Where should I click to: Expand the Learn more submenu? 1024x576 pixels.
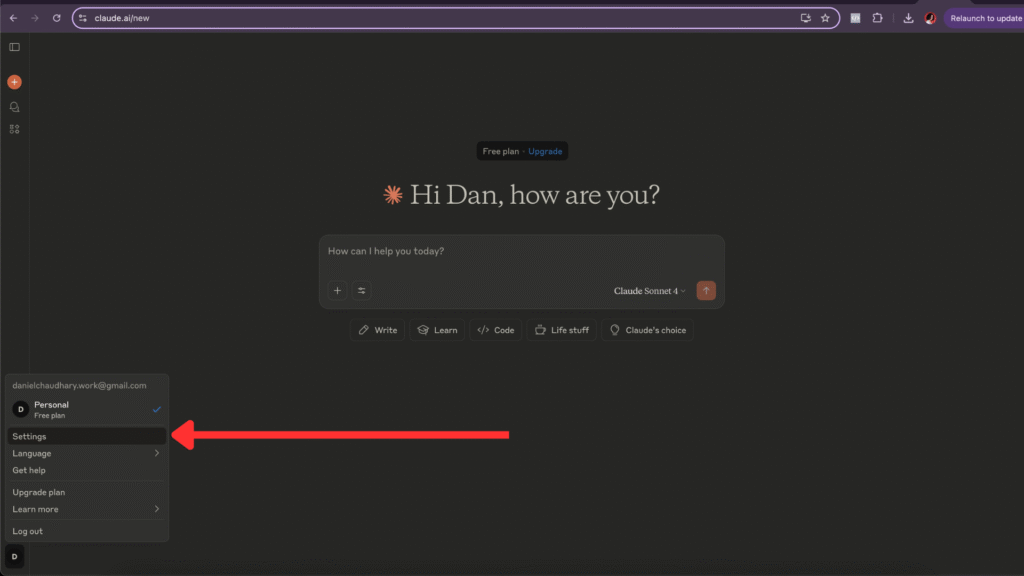pos(86,509)
